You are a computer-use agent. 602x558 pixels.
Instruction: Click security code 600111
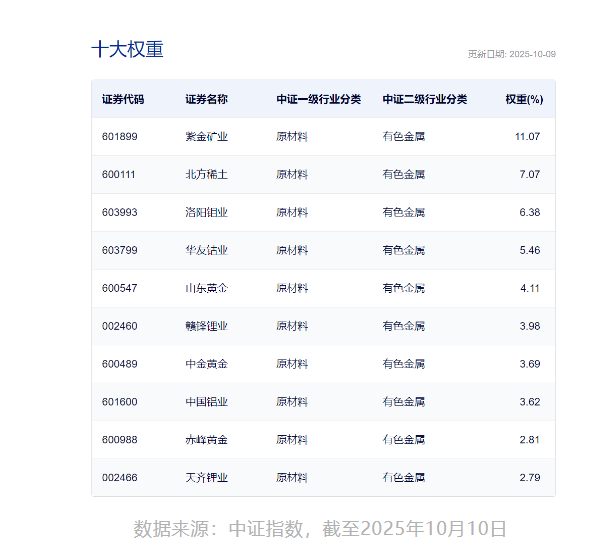[x=119, y=175]
